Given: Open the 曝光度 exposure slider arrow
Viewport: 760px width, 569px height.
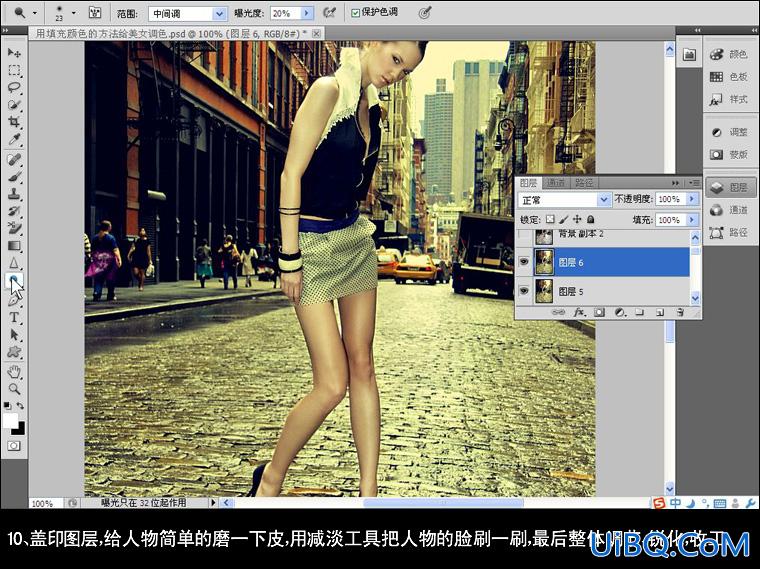Looking at the screenshot, I should coord(307,14).
